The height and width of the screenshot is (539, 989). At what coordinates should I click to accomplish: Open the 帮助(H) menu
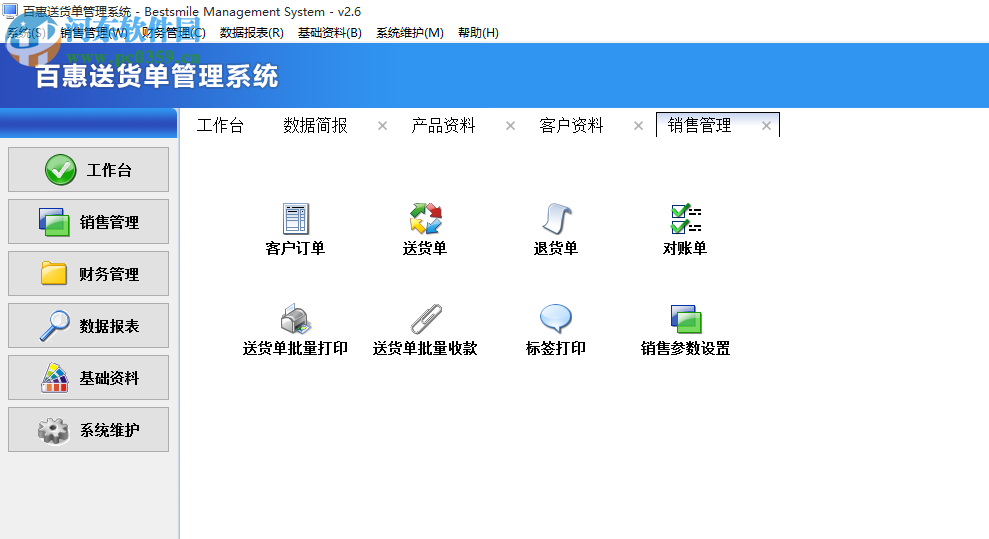point(478,33)
